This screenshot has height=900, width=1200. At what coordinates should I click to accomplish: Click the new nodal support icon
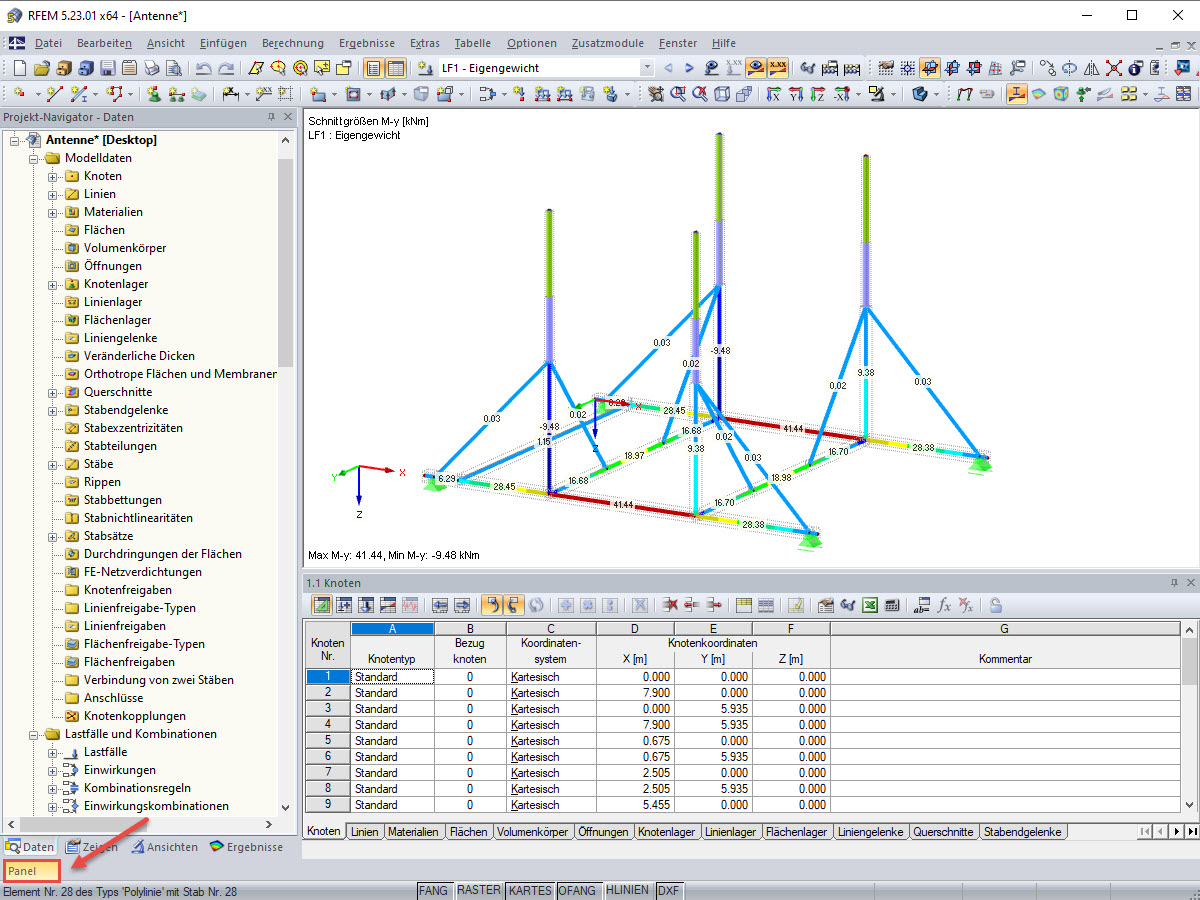click(x=154, y=94)
